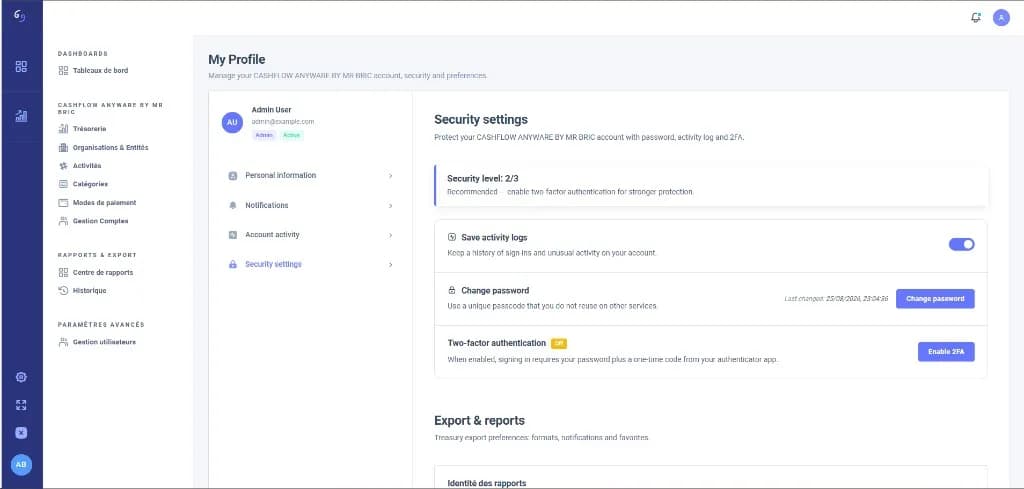Click the Change password button
The height and width of the screenshot is (489, 1024).
point(935,298)
